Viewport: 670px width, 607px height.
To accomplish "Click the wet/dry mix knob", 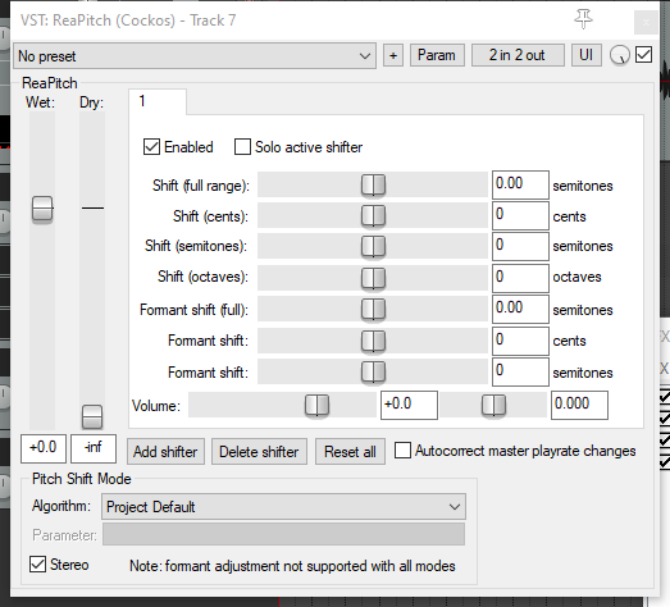I will 619,55.
